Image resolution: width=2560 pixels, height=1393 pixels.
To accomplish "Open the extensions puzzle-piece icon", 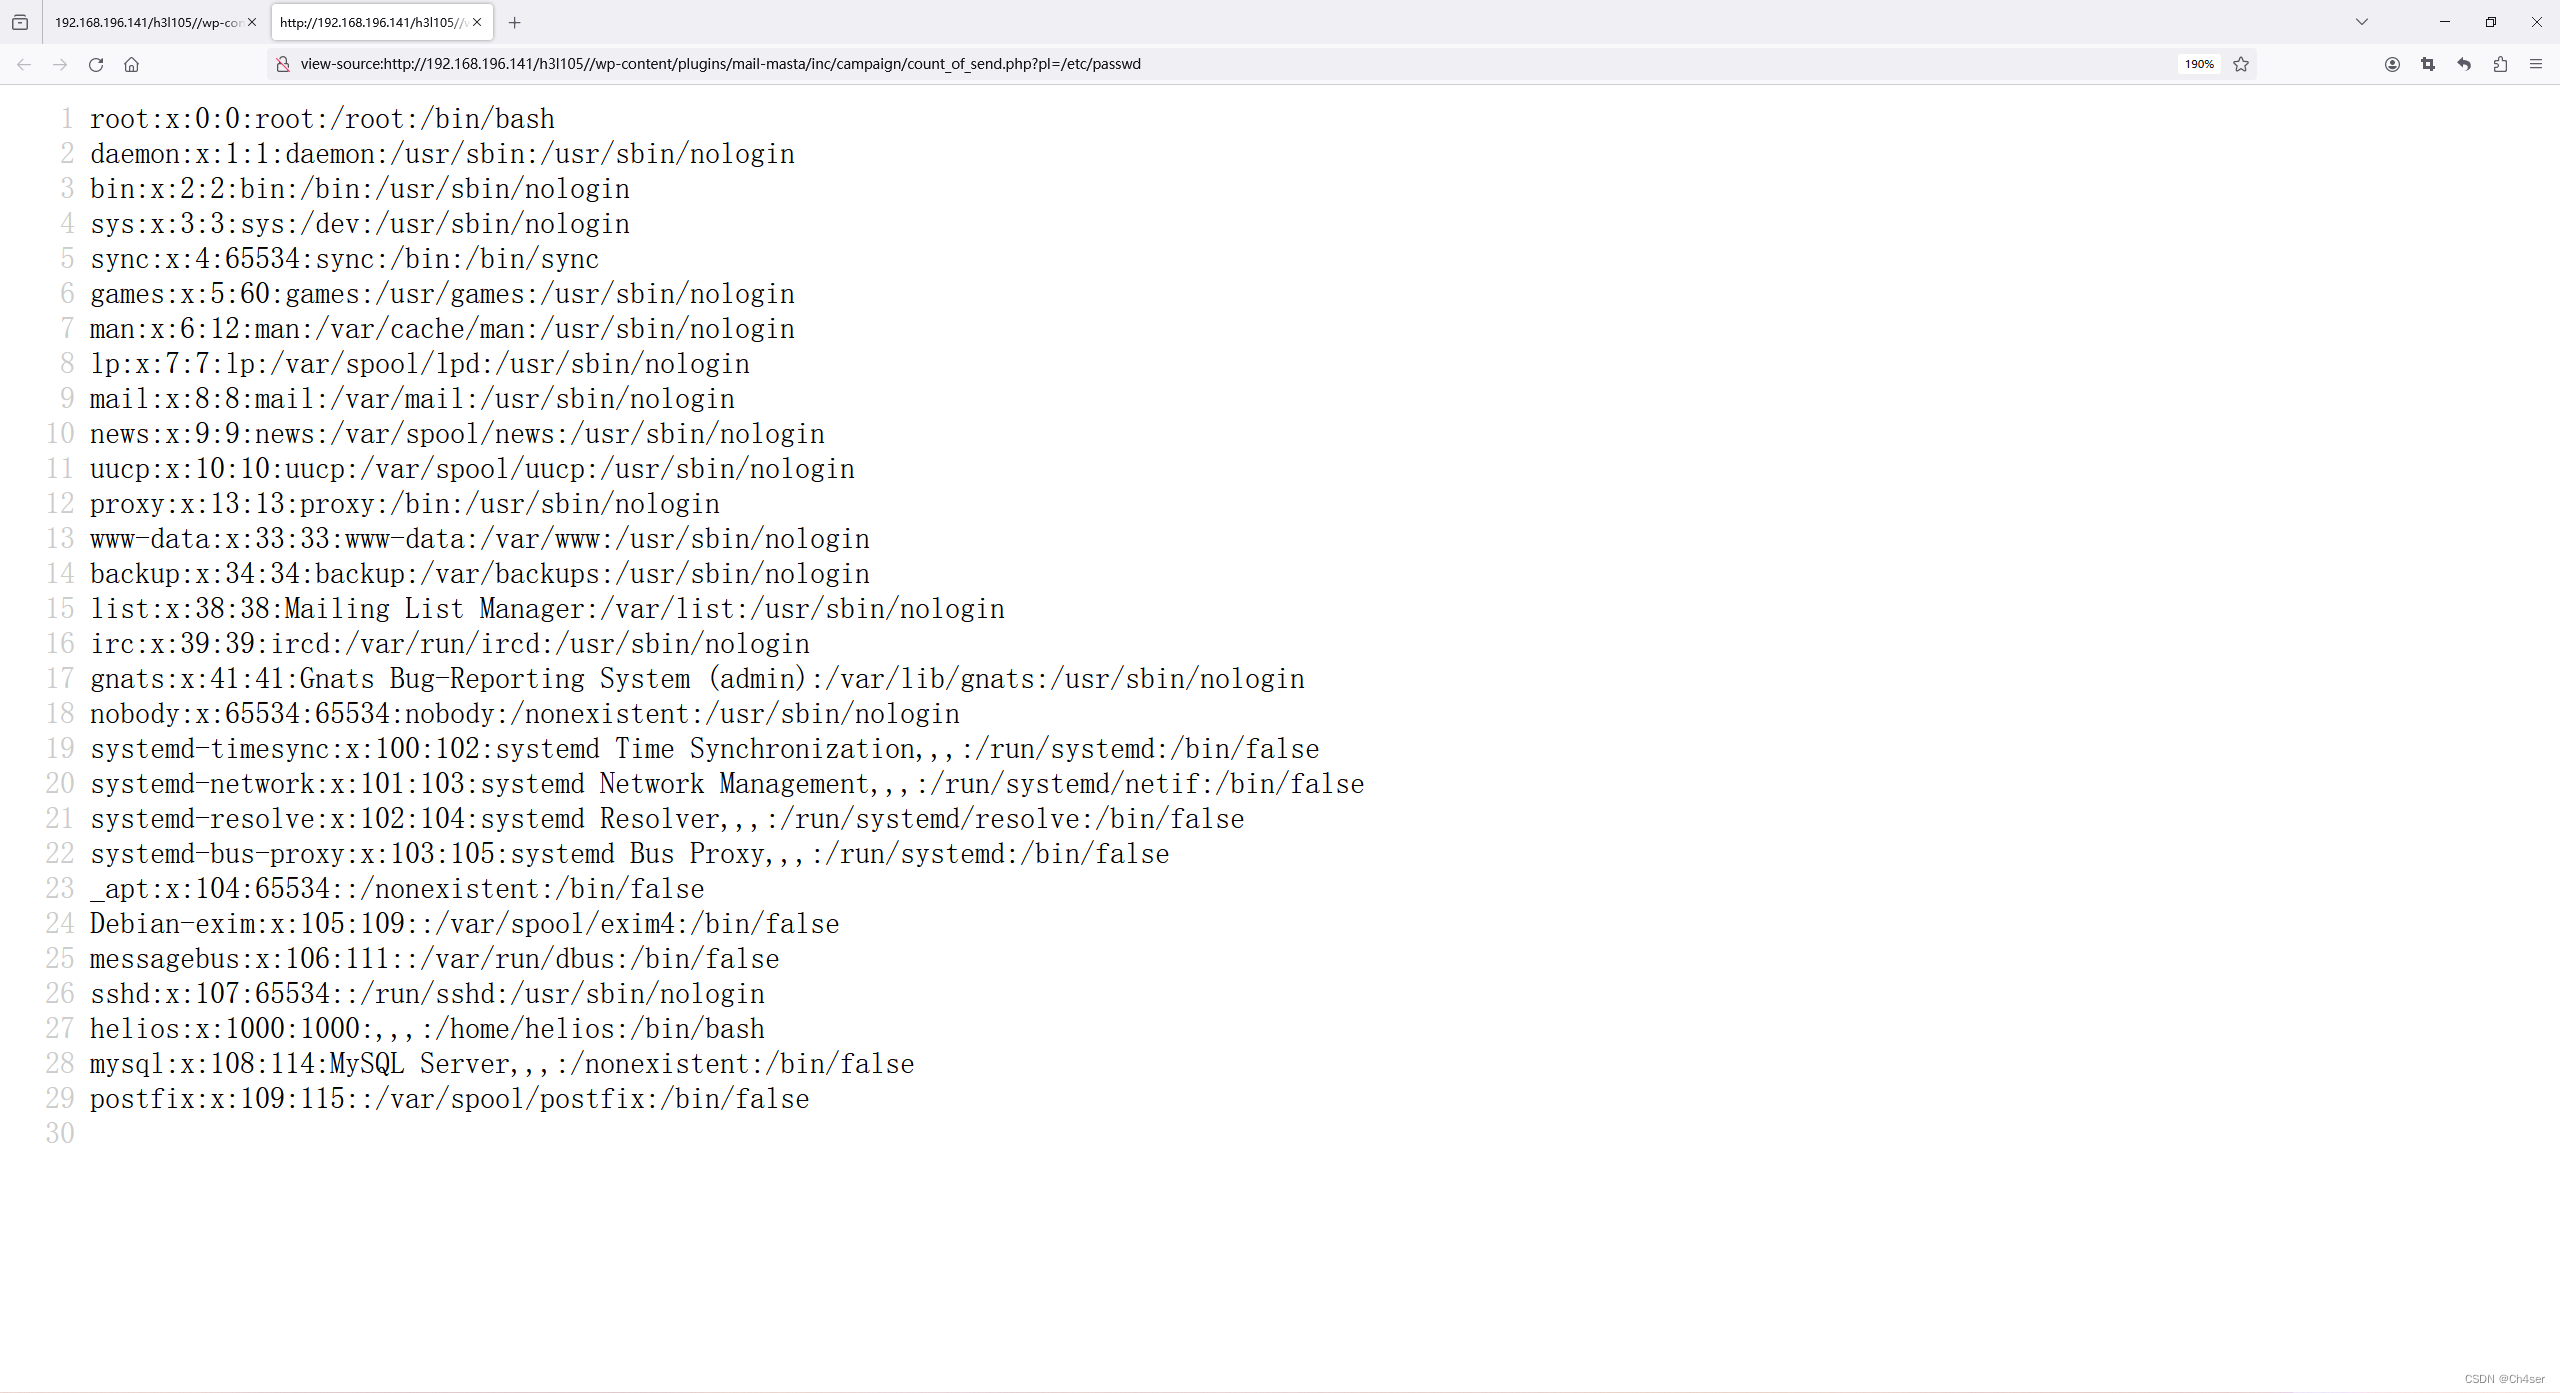I will pos(2500,64).
